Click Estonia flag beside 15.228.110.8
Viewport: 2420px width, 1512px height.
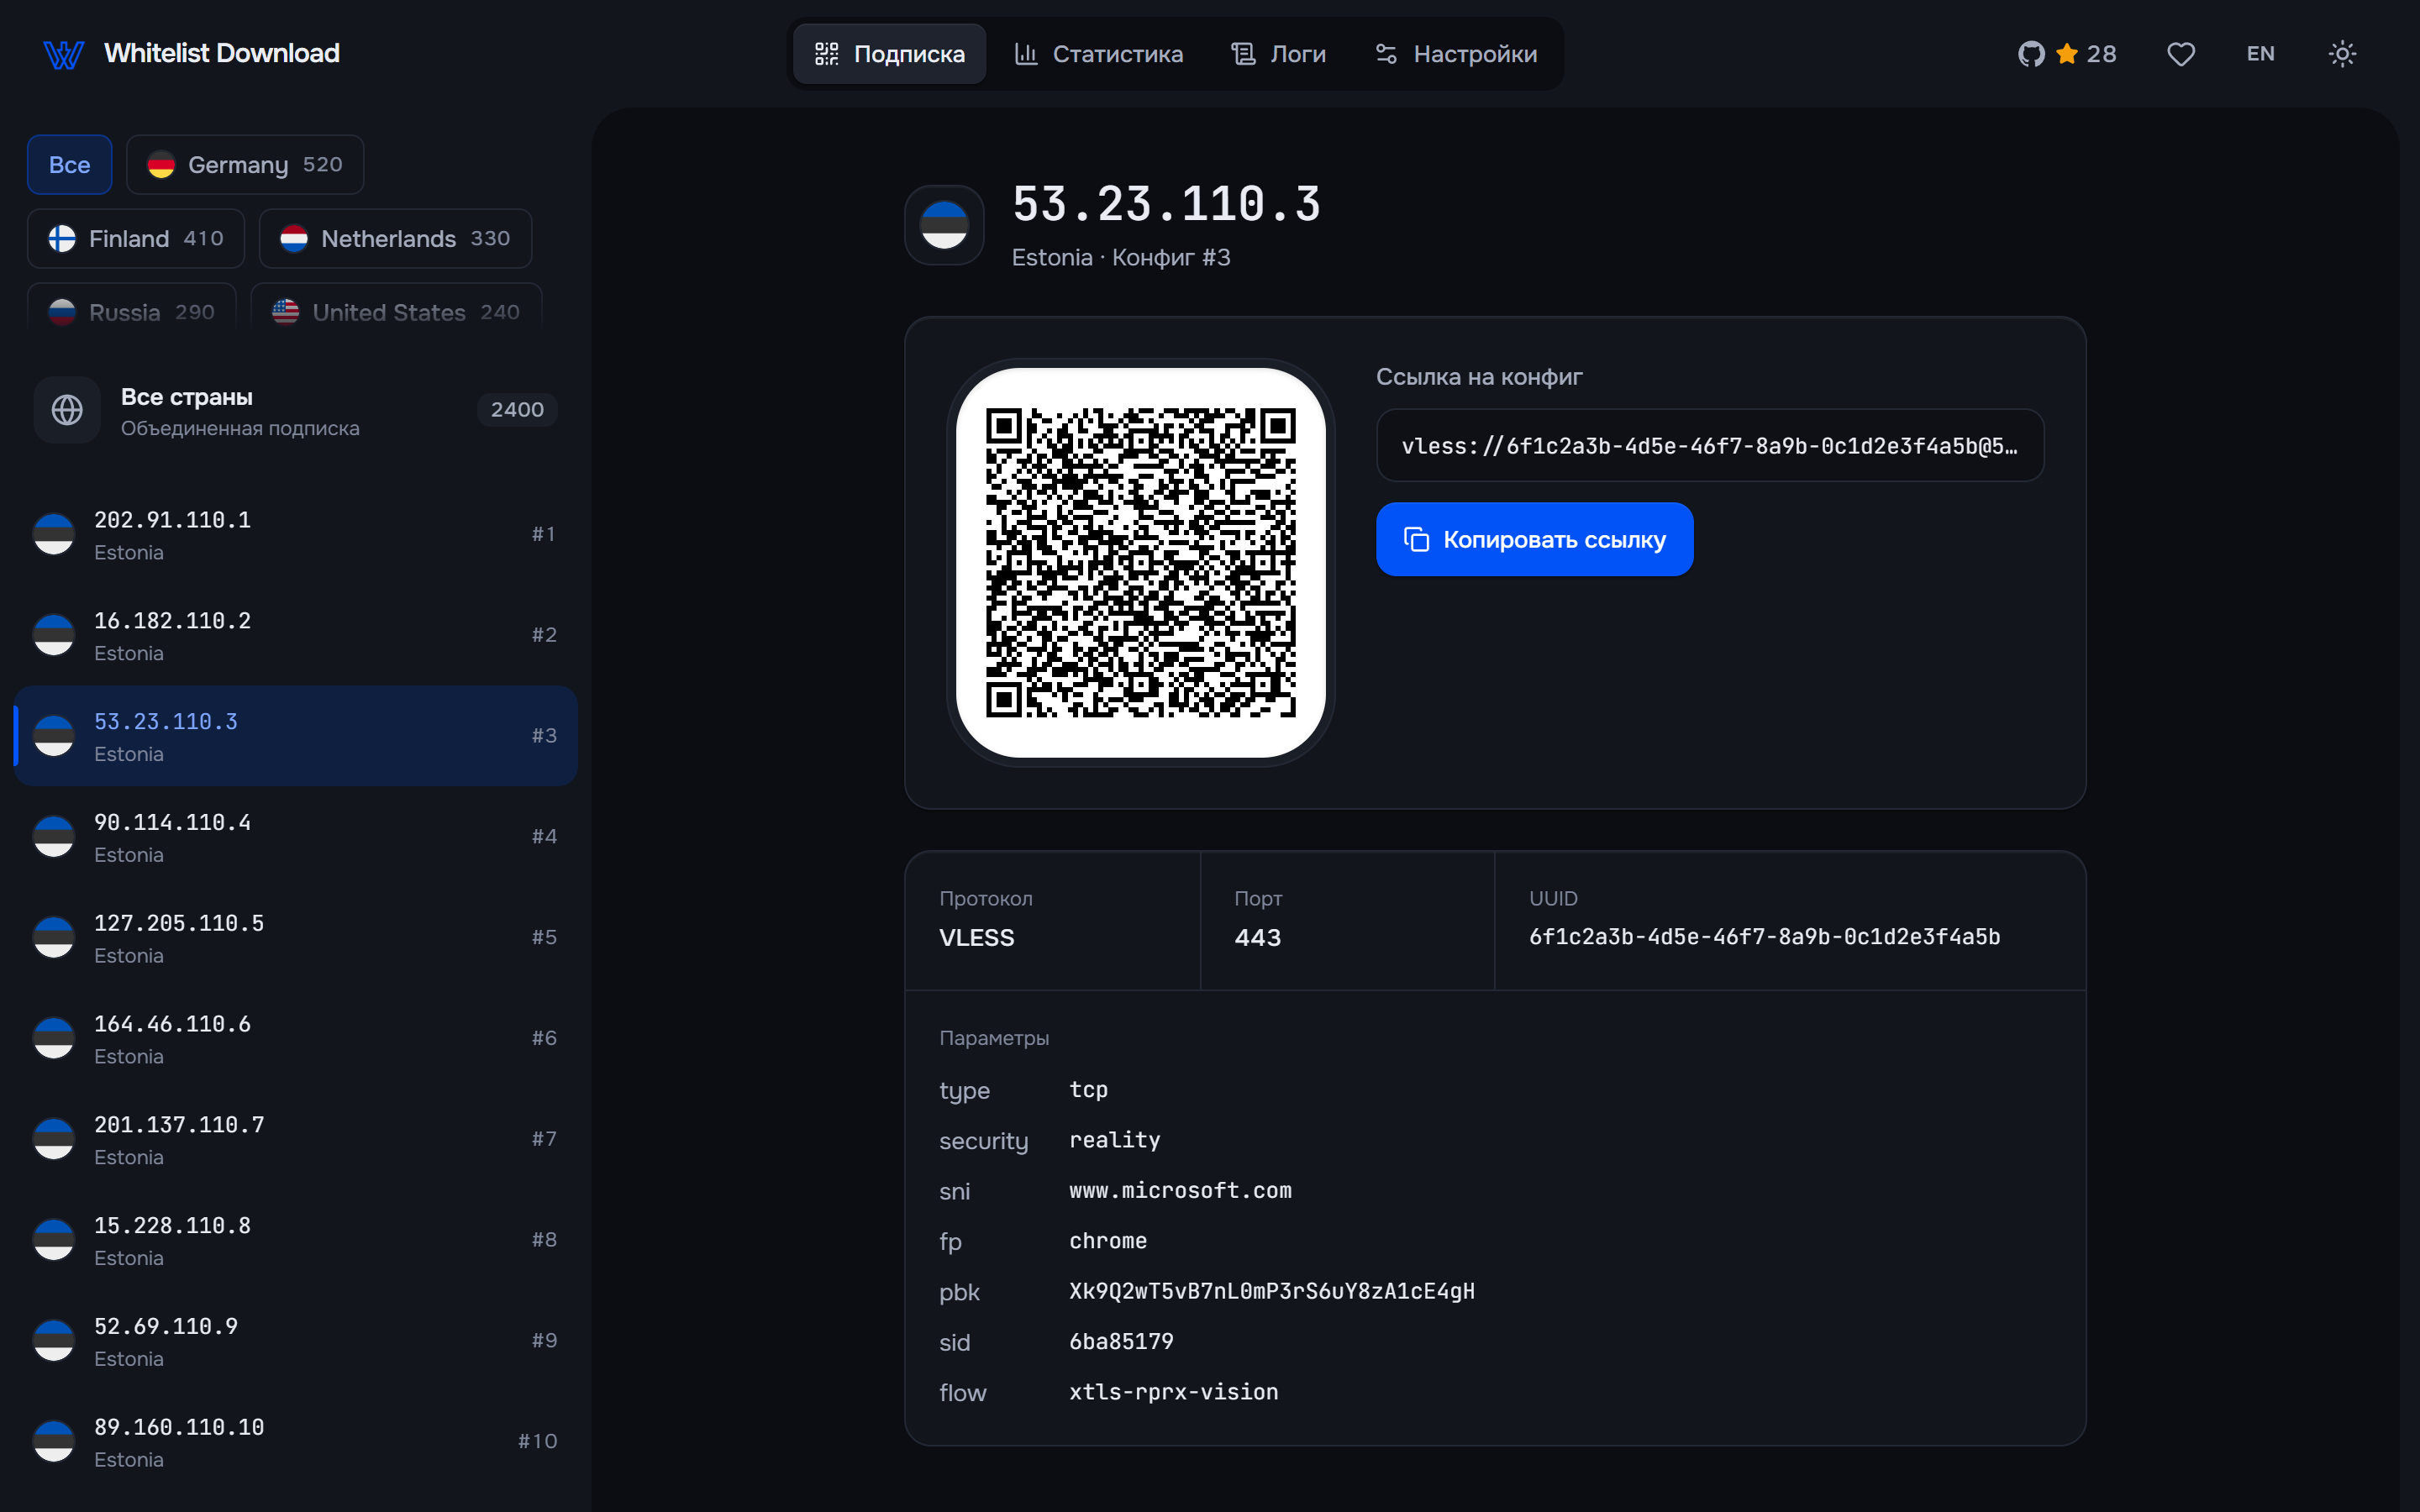[x=54, y=1240]
